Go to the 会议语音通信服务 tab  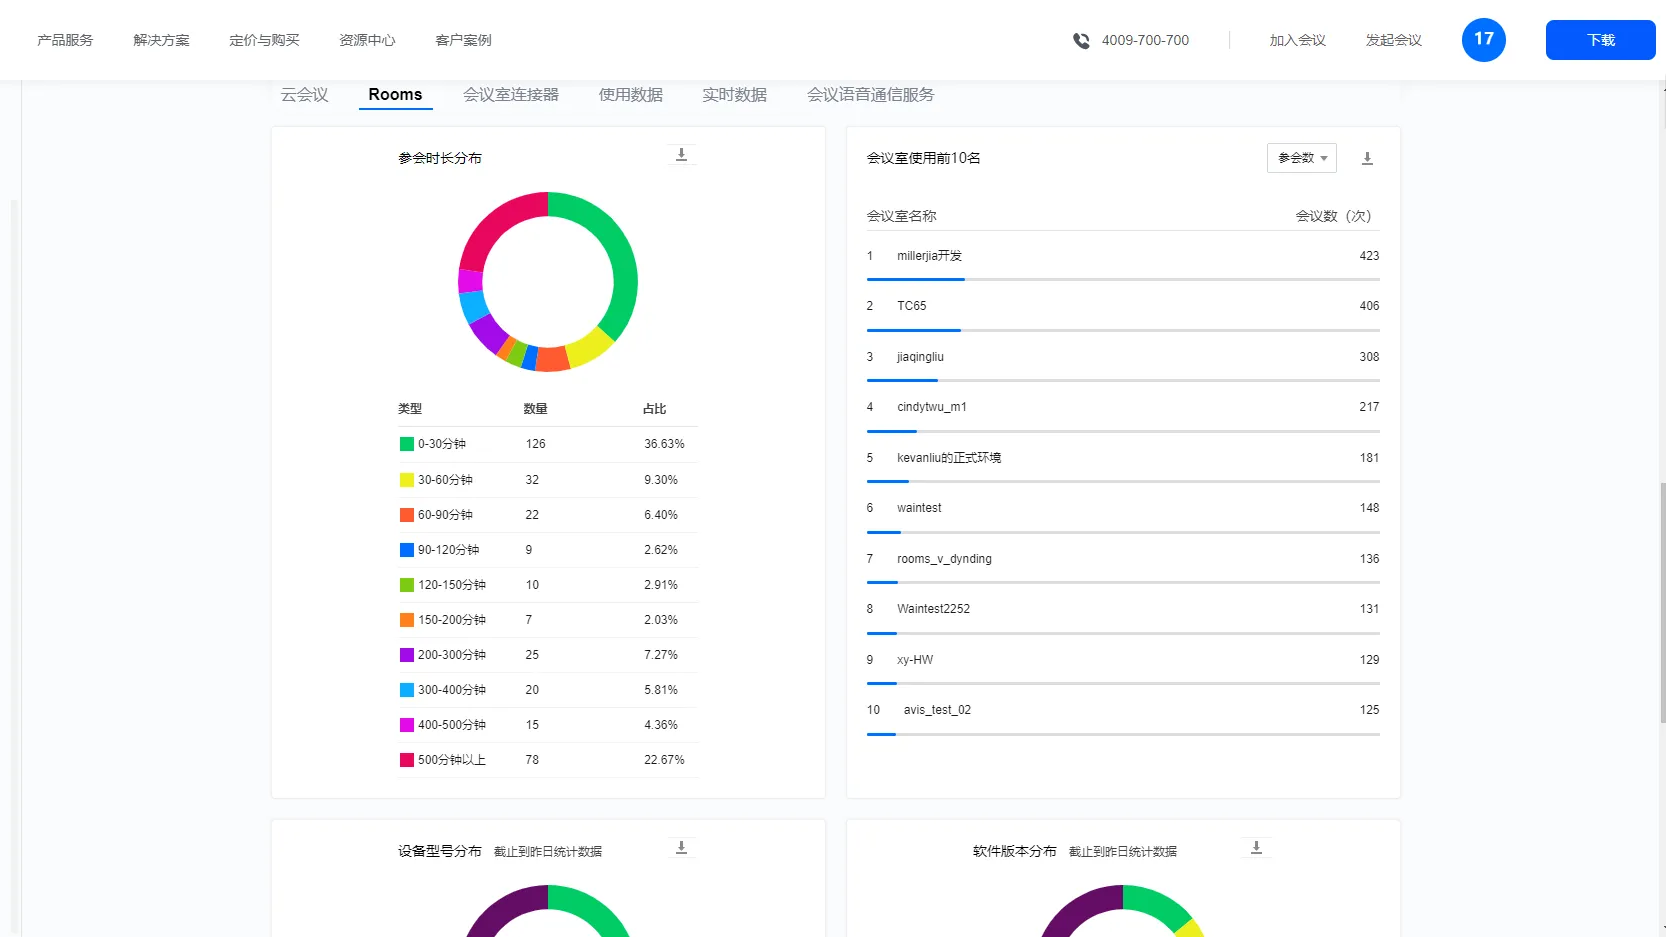click(x=870, y=94)
